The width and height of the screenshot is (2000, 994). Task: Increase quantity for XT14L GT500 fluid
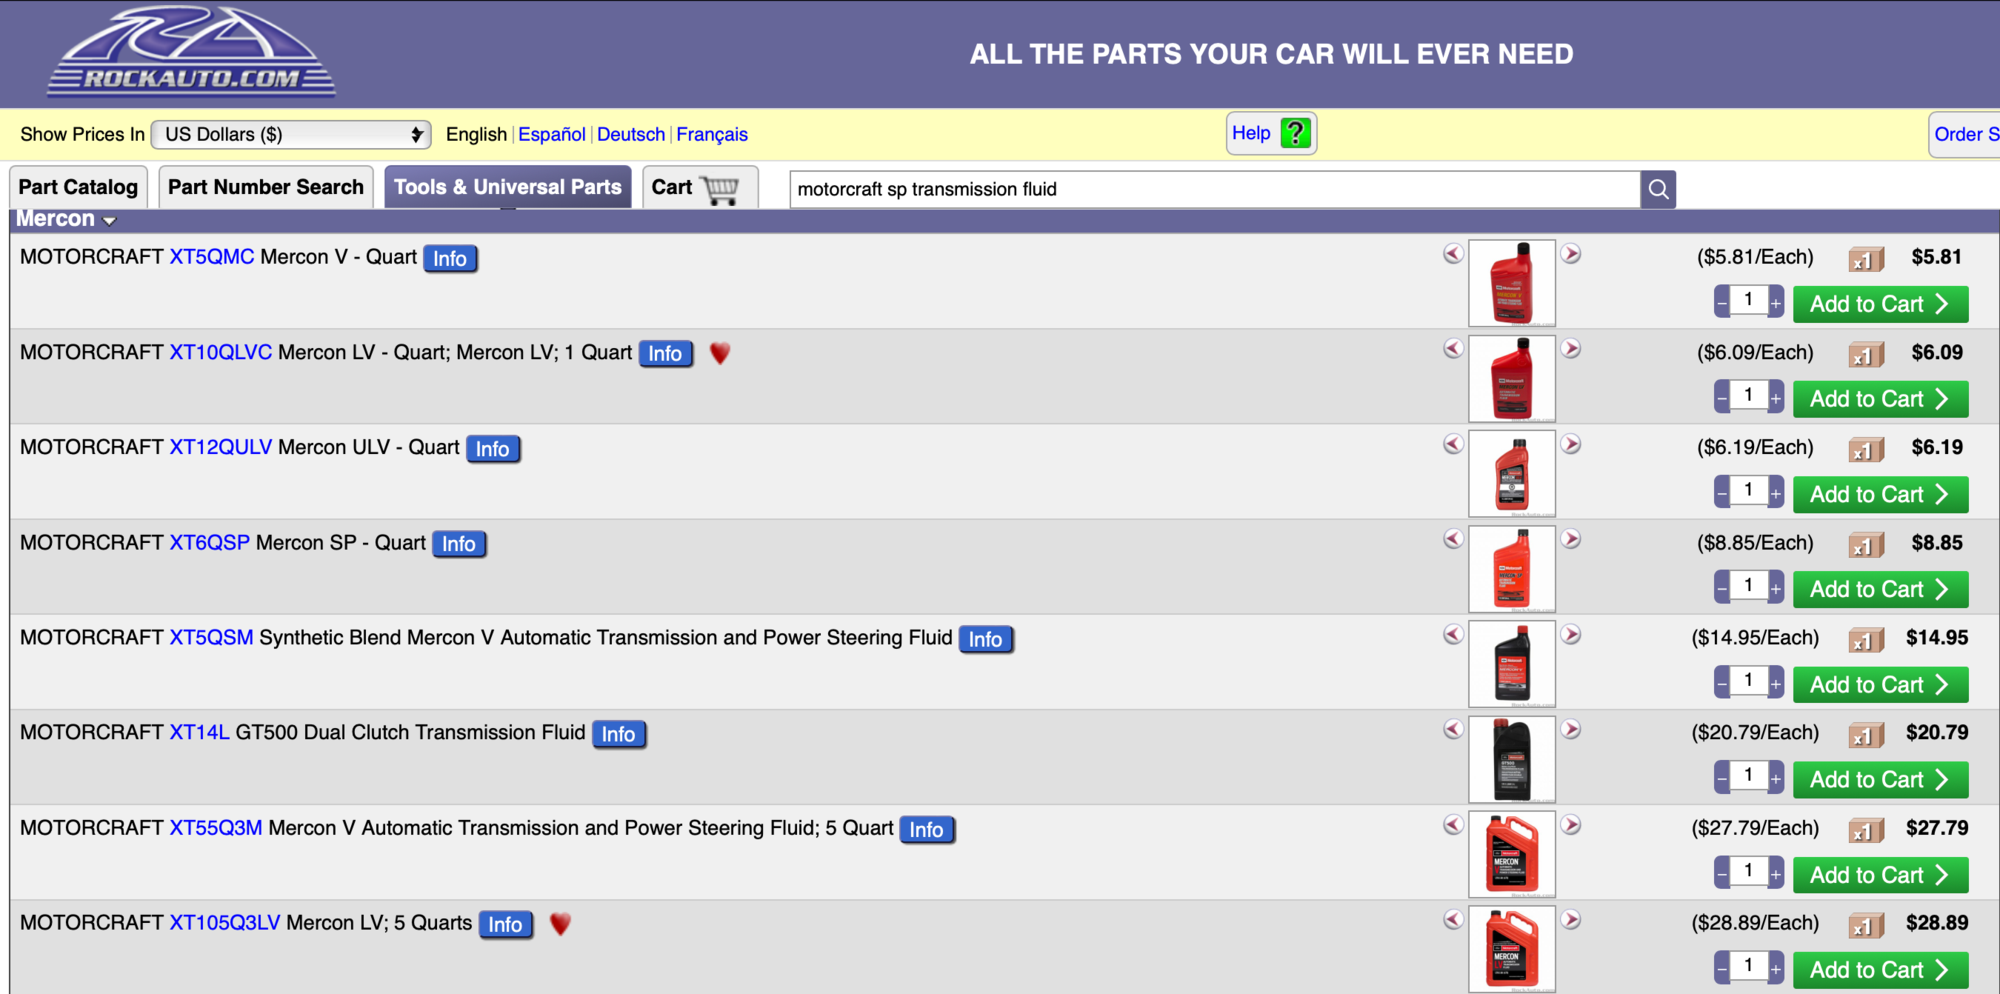coord(1776,778)
